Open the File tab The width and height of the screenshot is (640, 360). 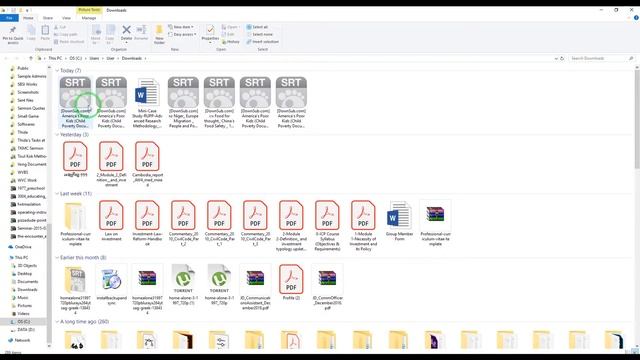pyautogui.click(x=9, y=18)
